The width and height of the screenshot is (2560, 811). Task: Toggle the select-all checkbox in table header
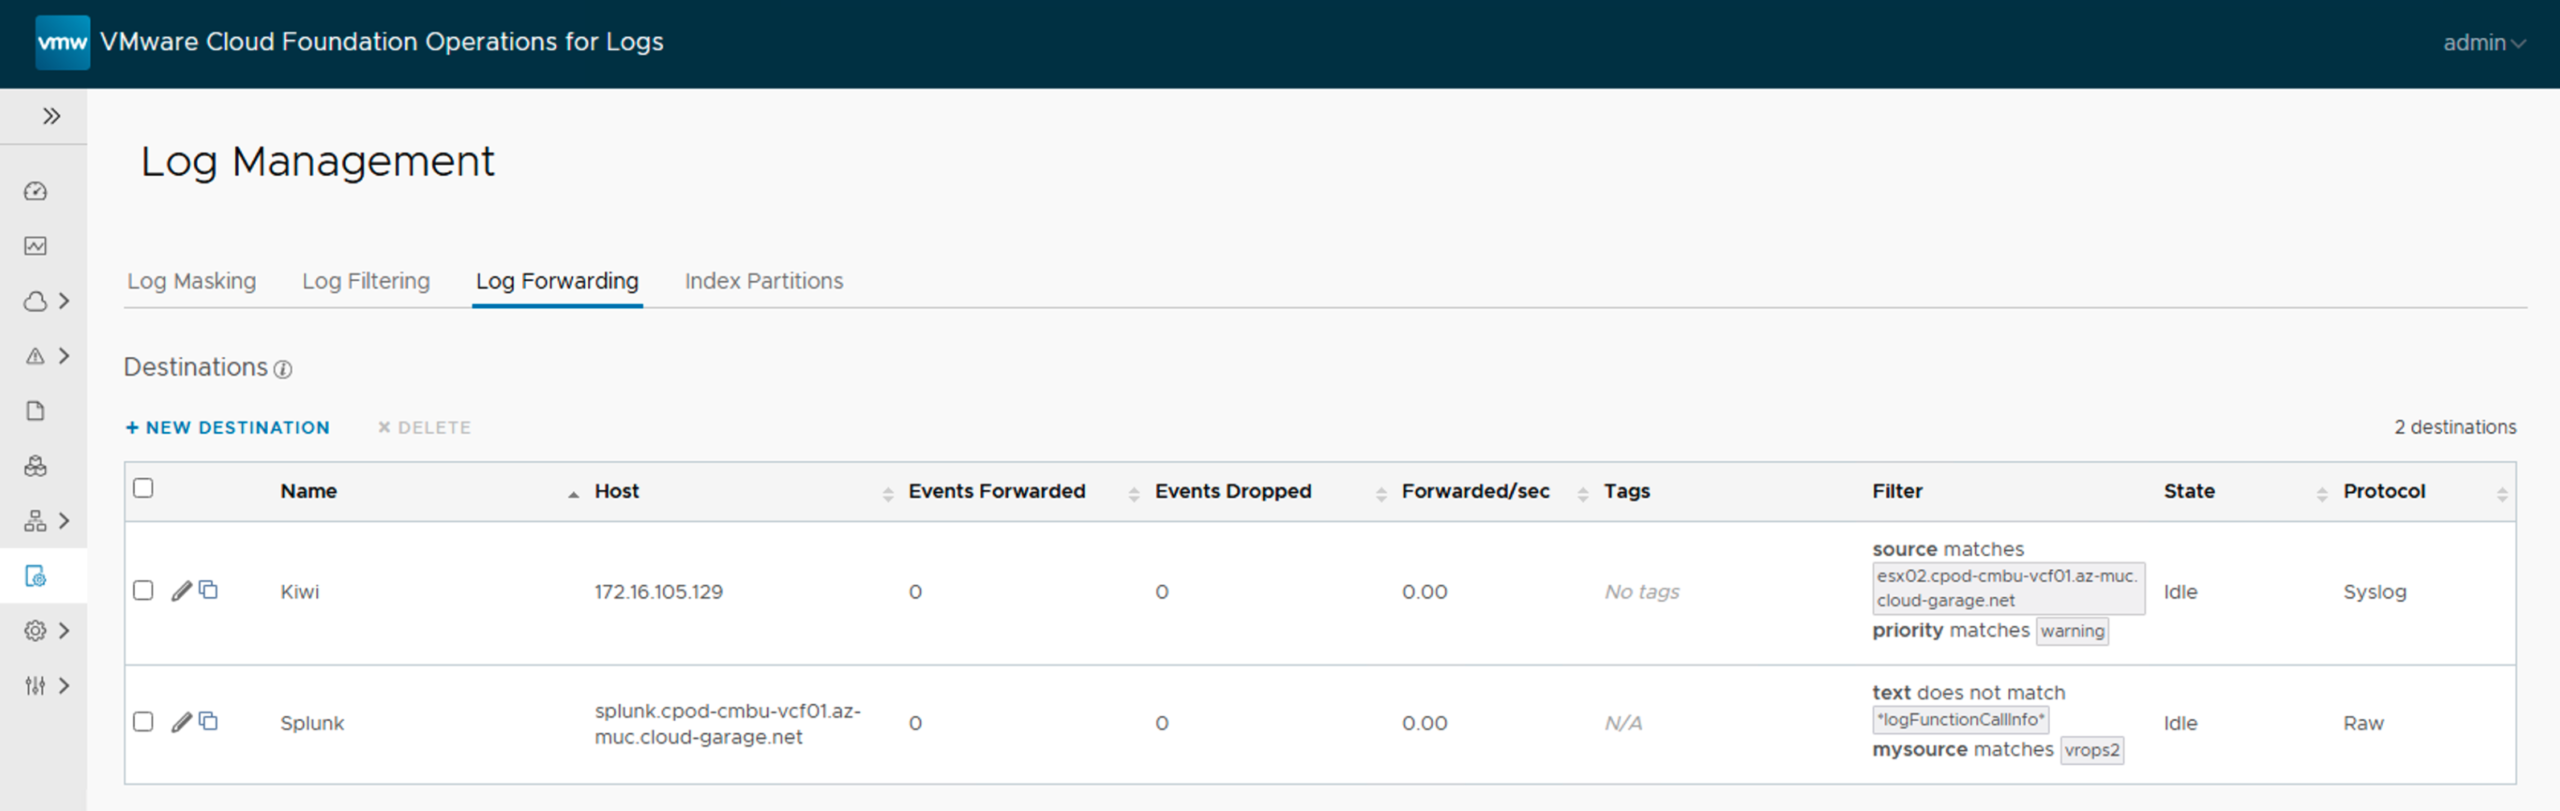(x=144, y=488)
